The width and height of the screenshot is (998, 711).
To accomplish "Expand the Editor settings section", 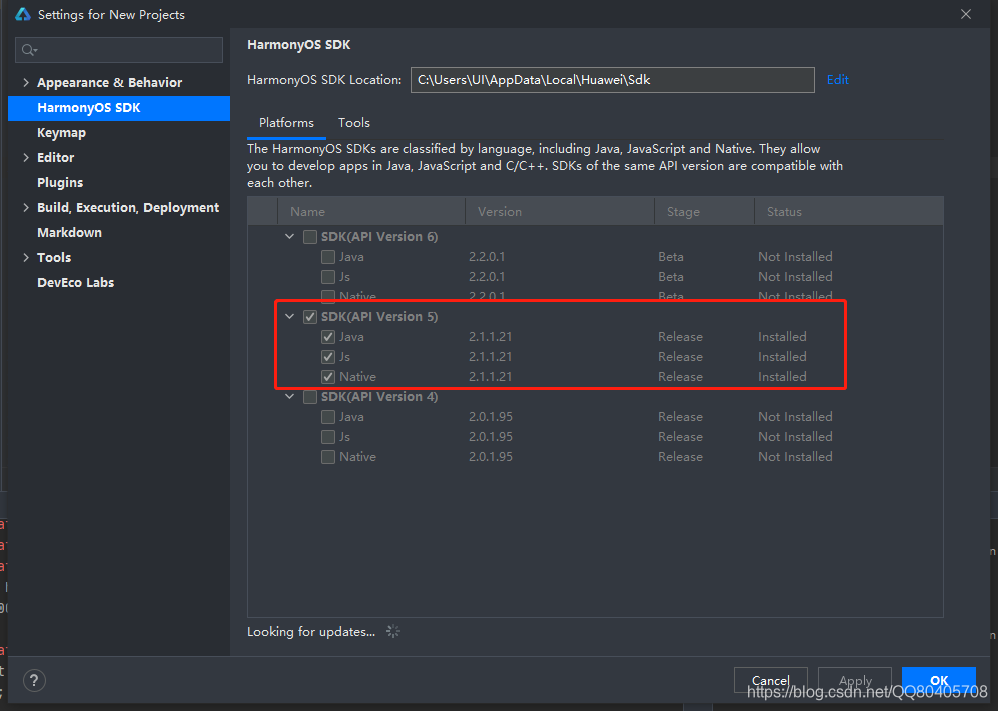I will (x=26, y=157).
